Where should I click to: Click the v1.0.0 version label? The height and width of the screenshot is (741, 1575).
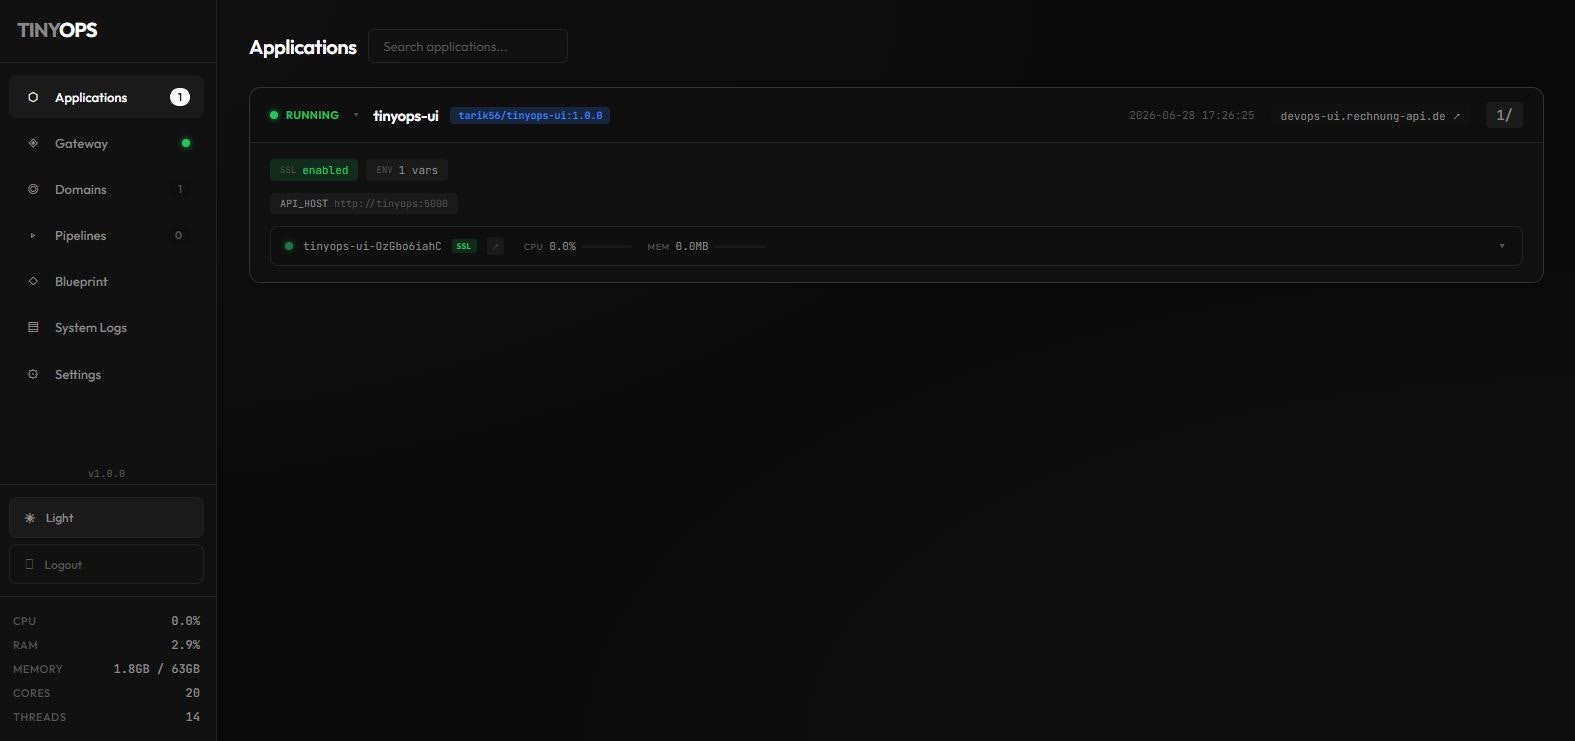pos(106,474)
